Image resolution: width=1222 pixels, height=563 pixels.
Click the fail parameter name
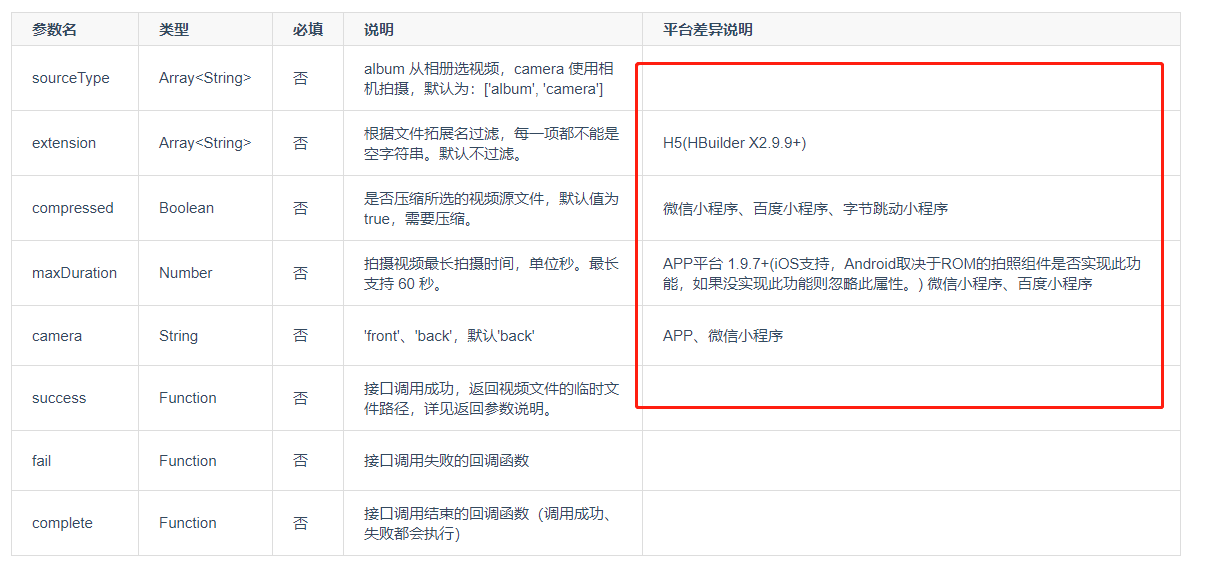click(42, 461)
